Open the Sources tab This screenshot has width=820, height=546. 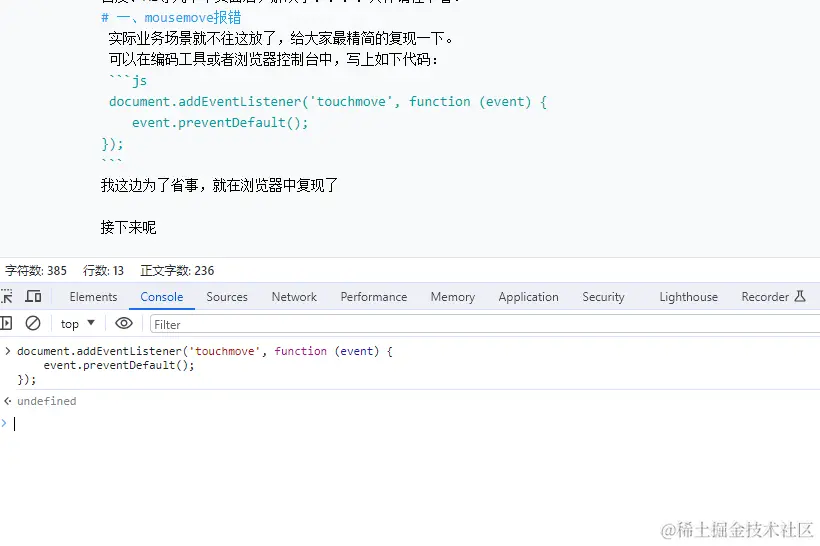coord(227,297)
